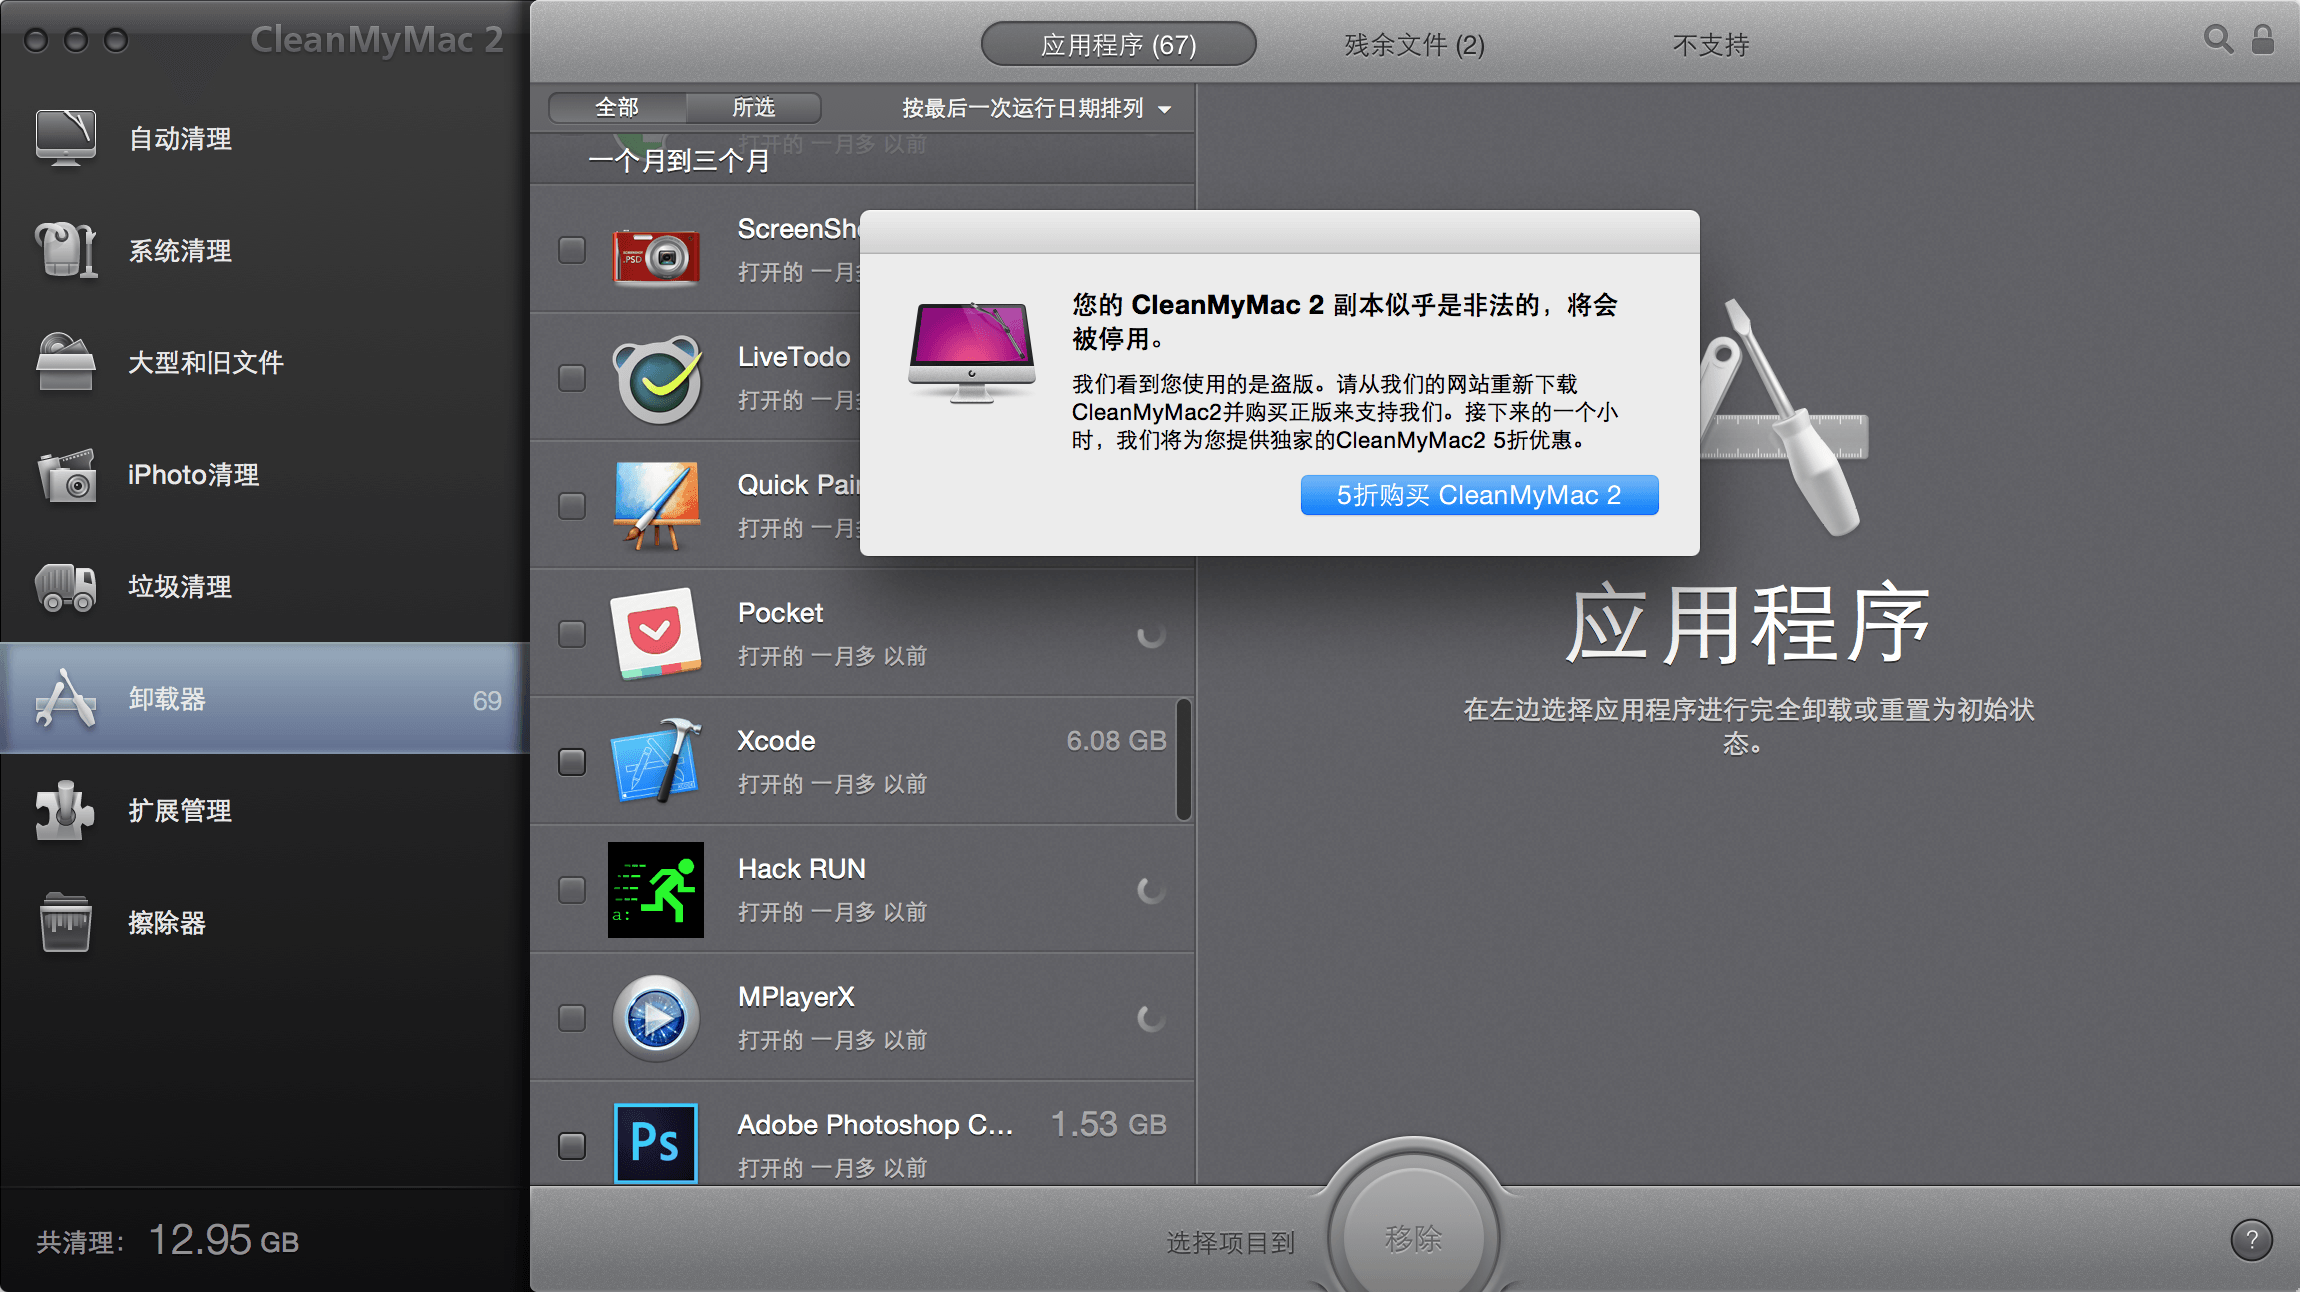Check the ScreenShot app checkbox
This screenshot has width=2300, height=1292.
pyautogui.click(x=572, y=250)
